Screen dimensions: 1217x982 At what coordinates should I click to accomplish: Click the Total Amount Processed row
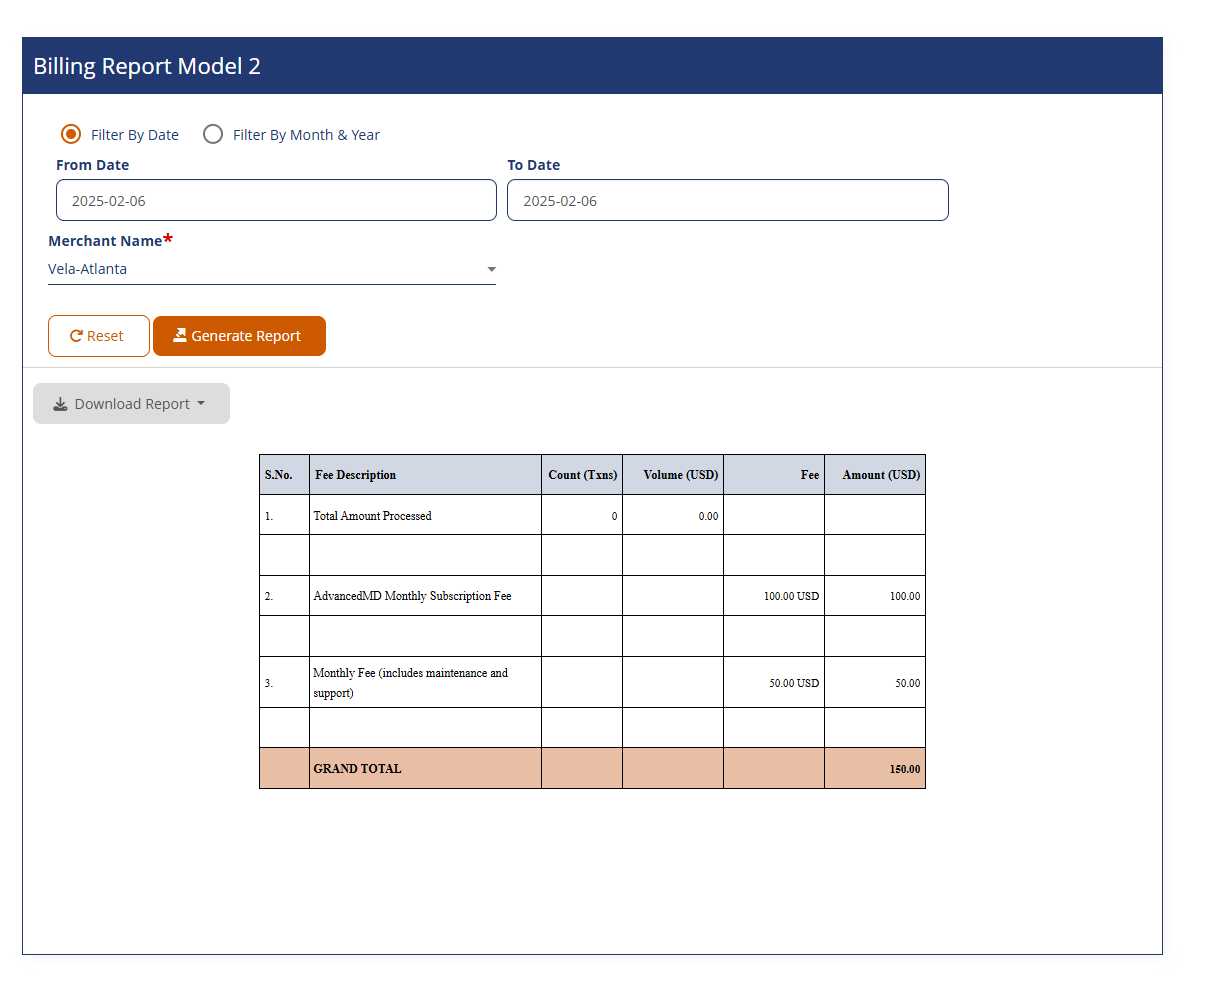pyautogui.click(x=372, y=515)
